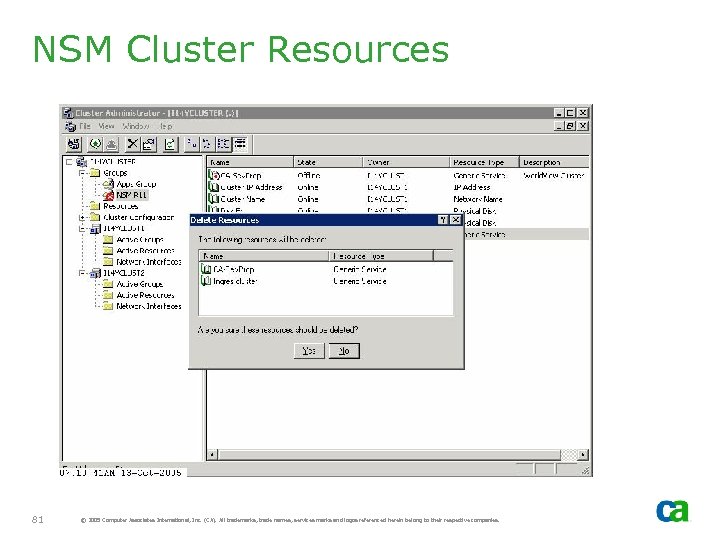
Task: Click left arrow of horizontal scrollbar
Action: click(212, 455)
